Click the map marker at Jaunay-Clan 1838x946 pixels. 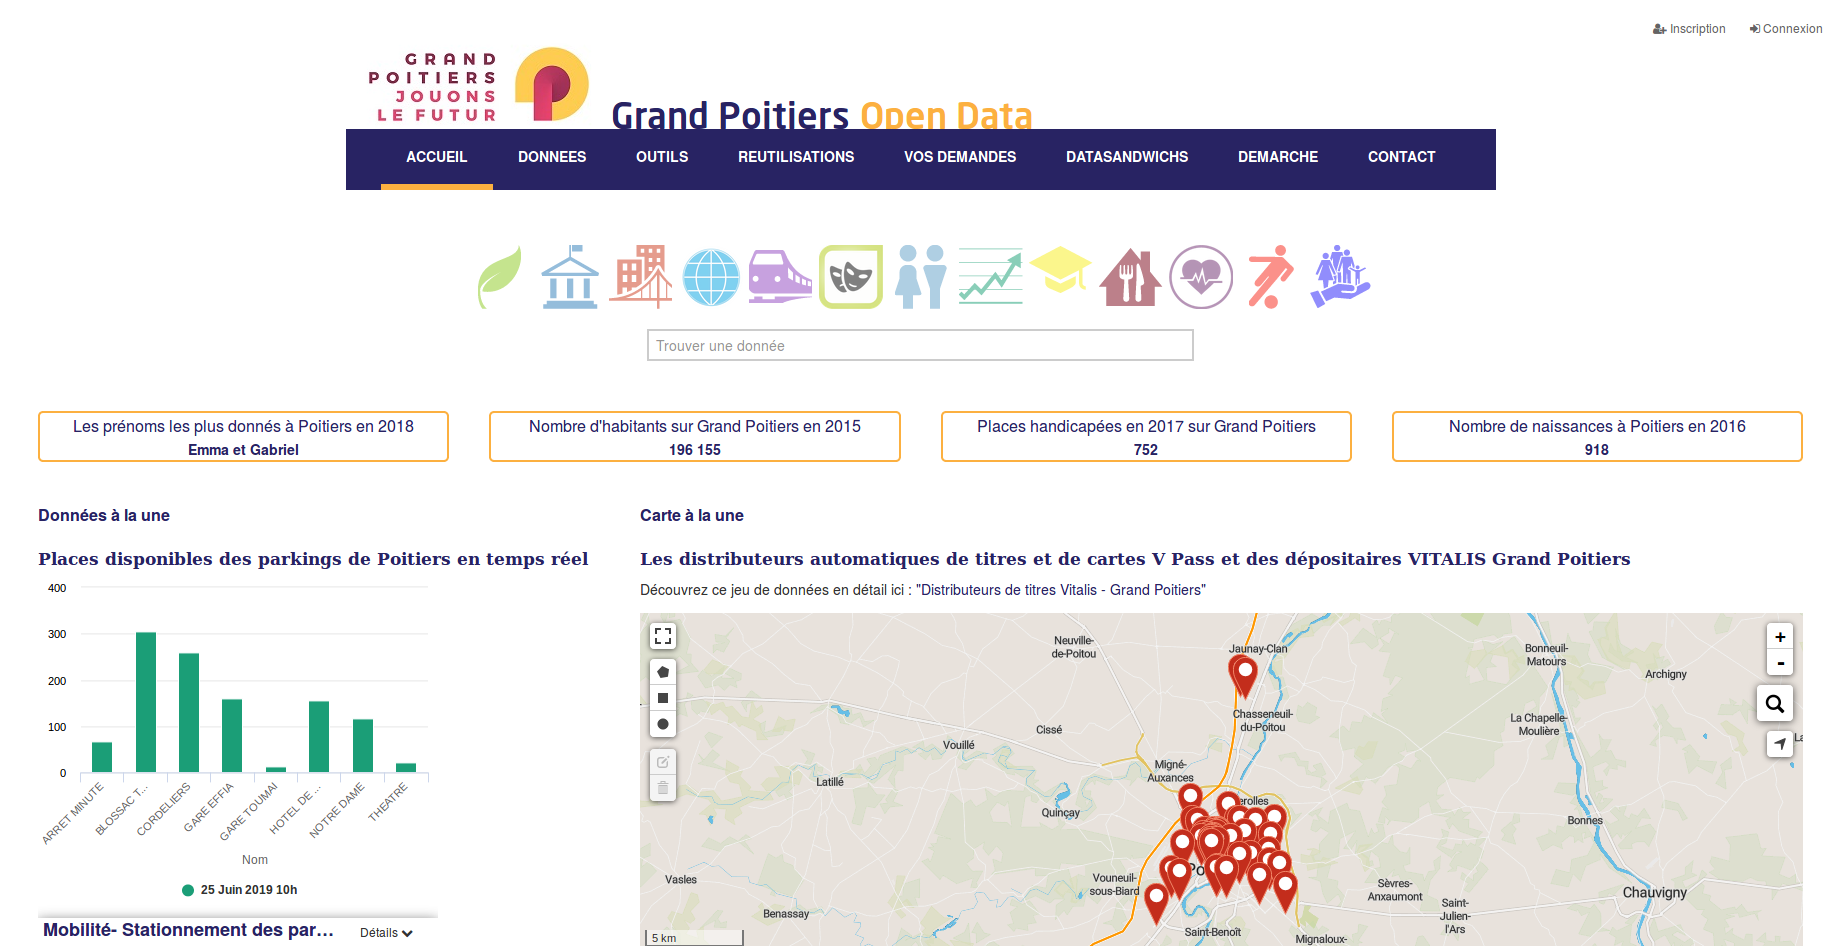click(1245, 676)
